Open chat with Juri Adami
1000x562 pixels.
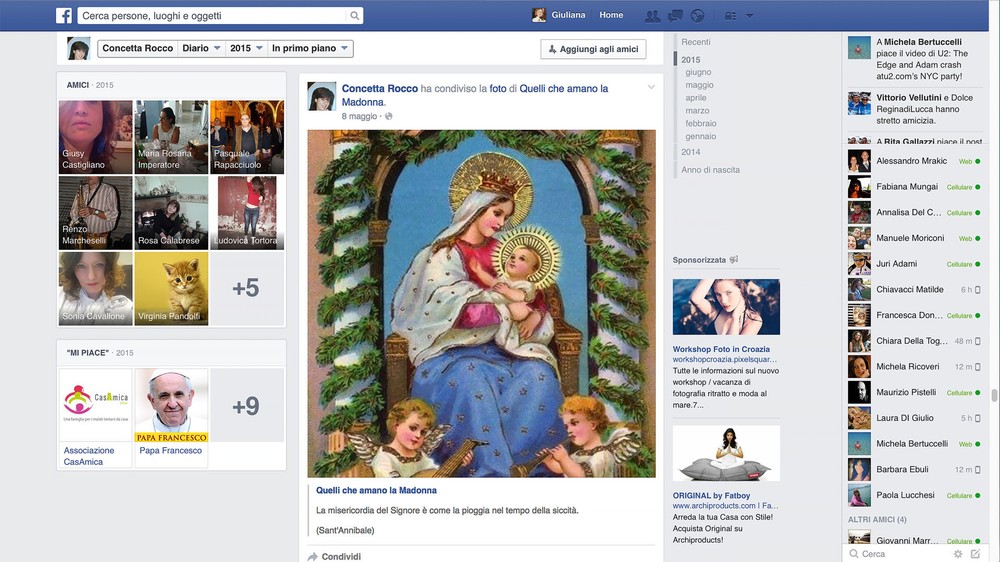[915, 264]
